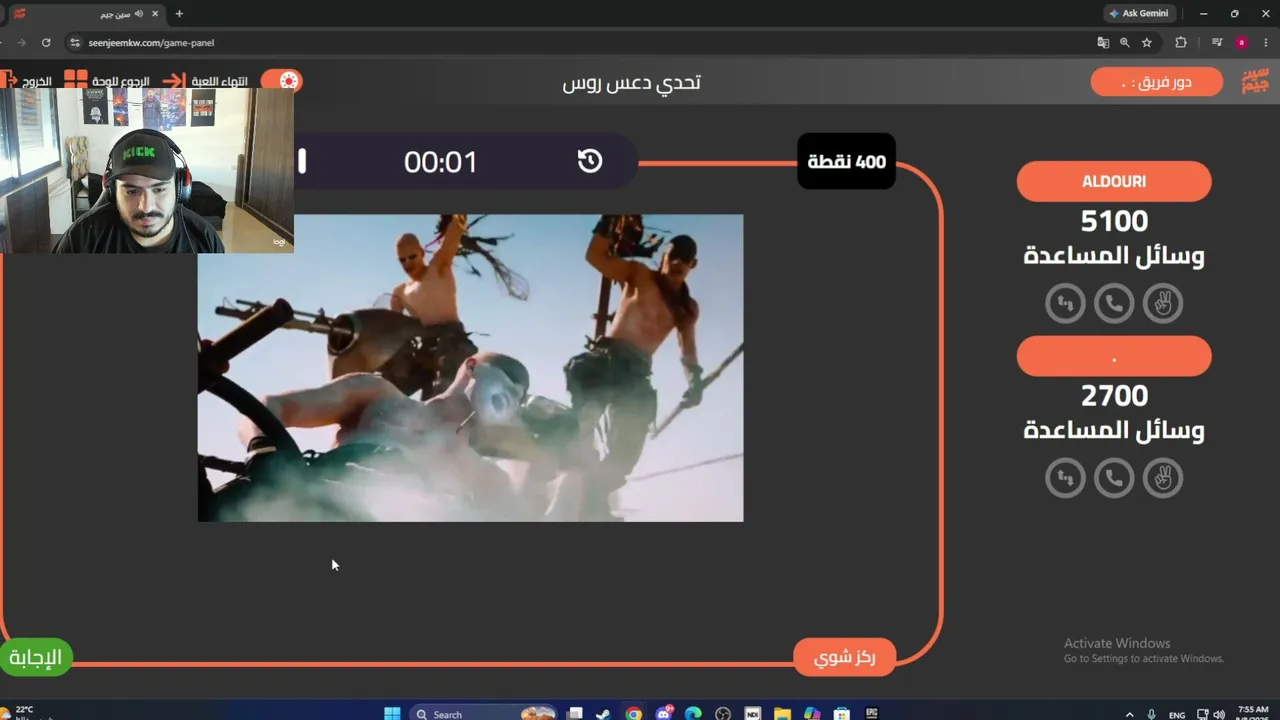Click the تحدي دعس روس title
The width and height of the screenshot is (1280, 720).
click(631, 82)
